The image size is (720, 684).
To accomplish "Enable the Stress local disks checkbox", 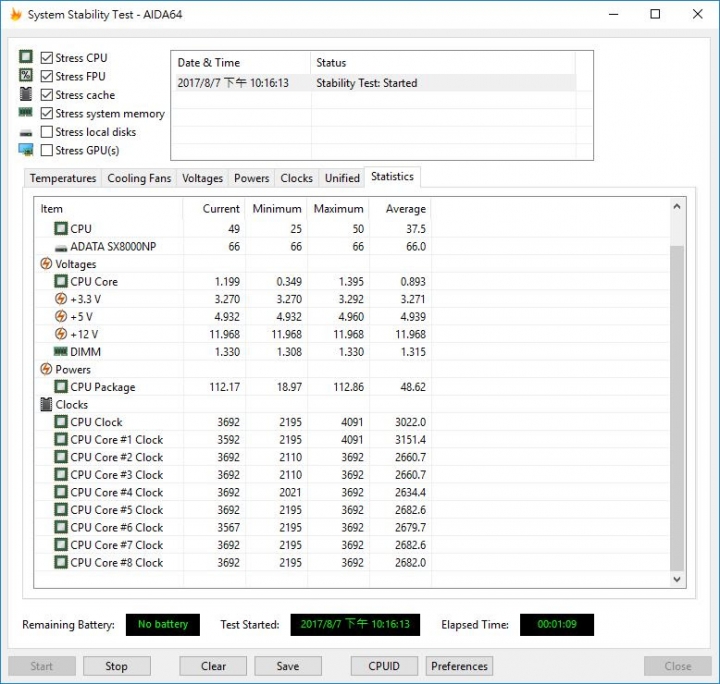I will pyautogui.click(x=46, y=132).
